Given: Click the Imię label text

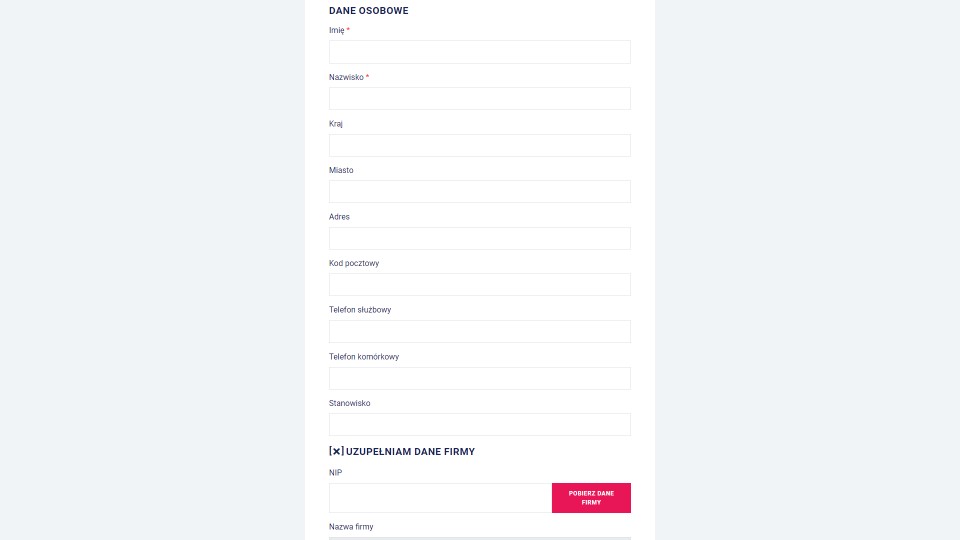Looking at the screenshot, I should coord(337,30).
